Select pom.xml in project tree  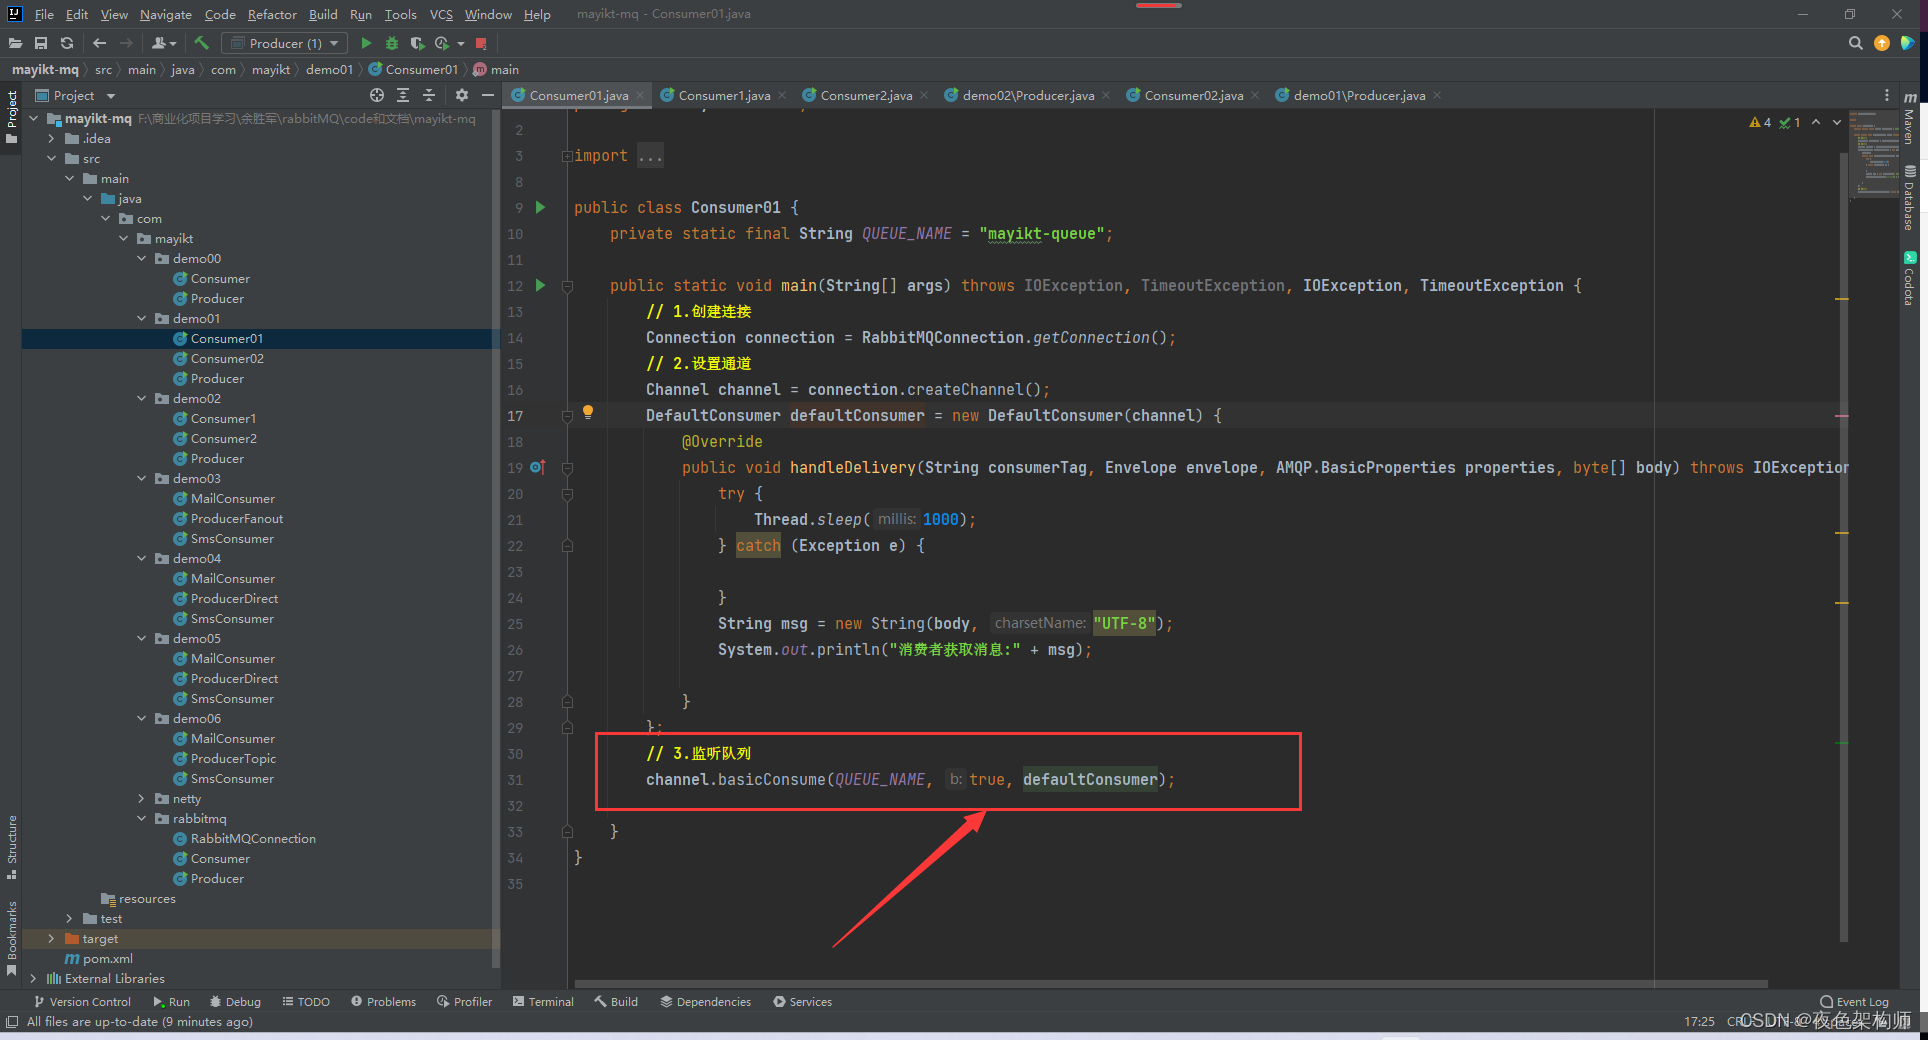[107, 958]
